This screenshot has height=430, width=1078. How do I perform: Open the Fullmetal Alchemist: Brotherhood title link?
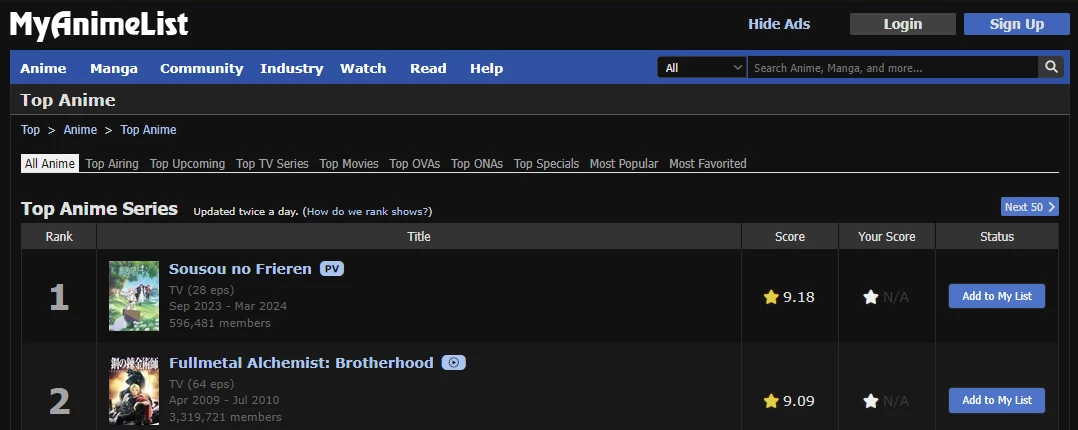[x=301, y=363]
